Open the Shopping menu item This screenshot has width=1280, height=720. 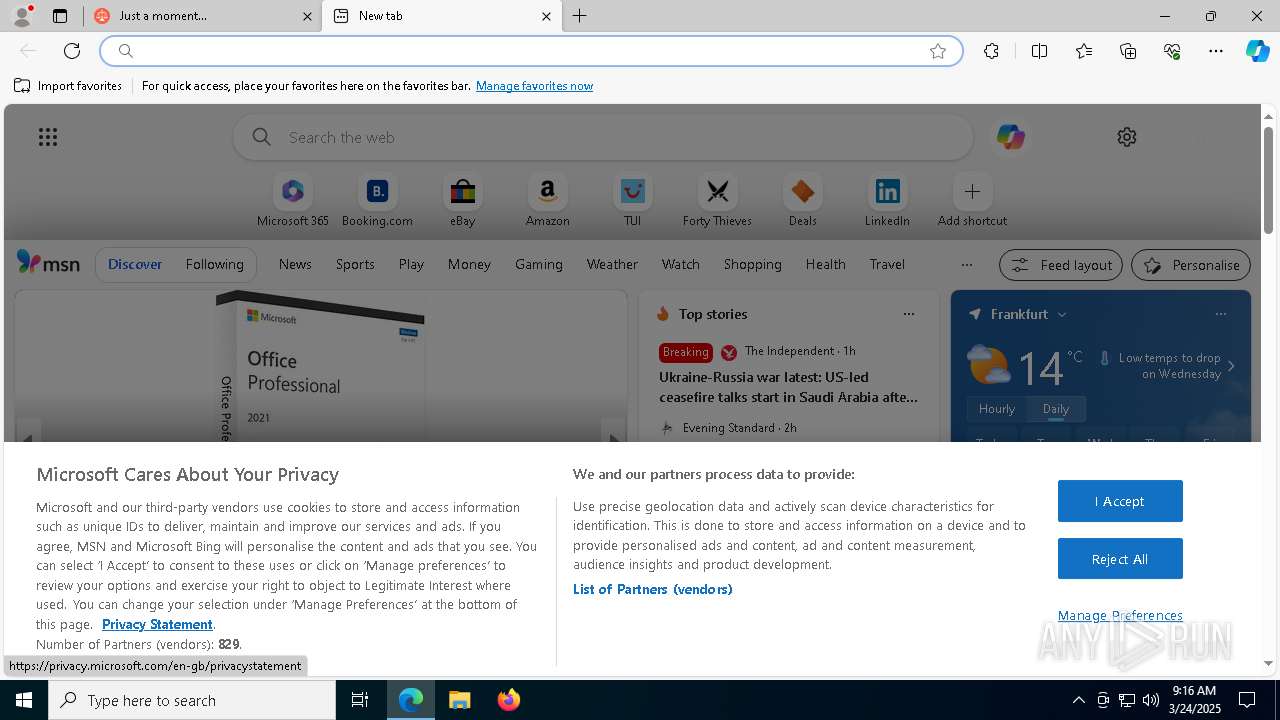[752, 264]
